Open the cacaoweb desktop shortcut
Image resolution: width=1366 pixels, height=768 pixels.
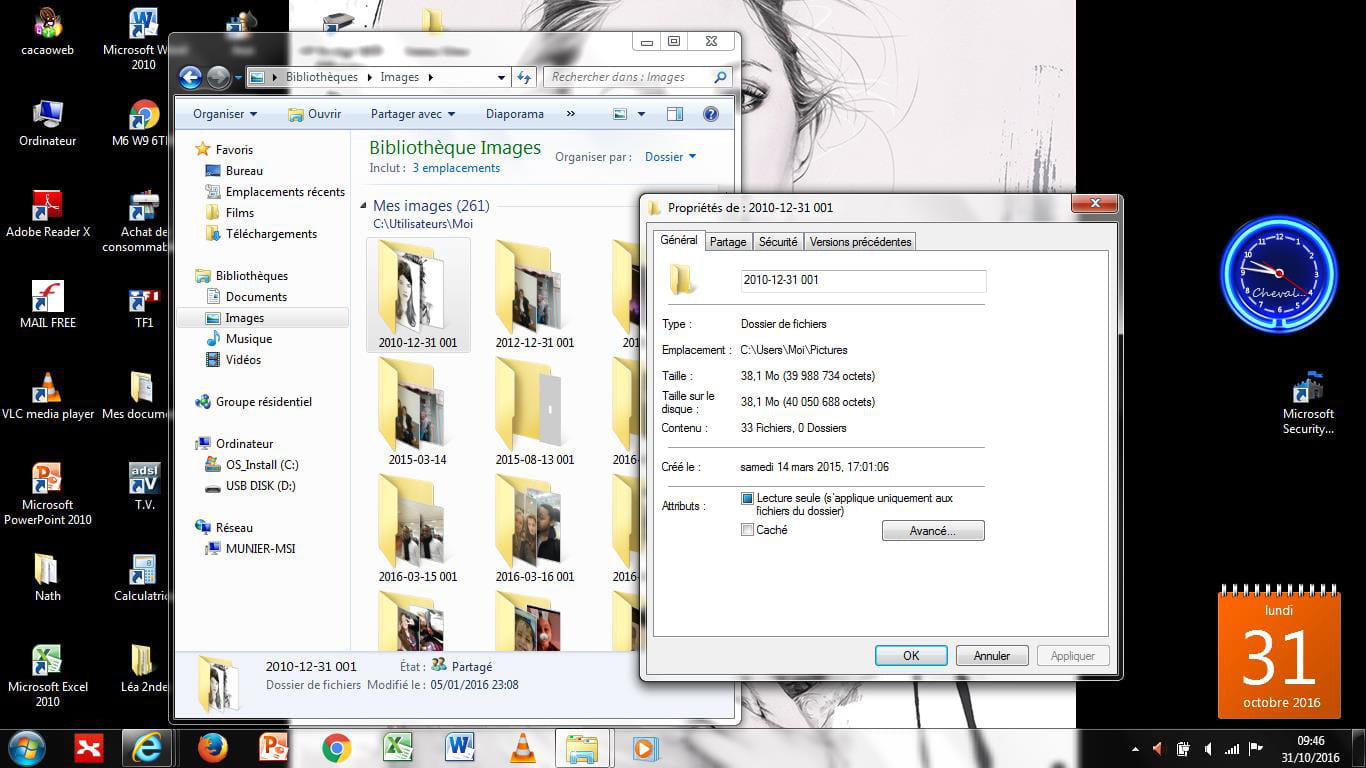47,32
